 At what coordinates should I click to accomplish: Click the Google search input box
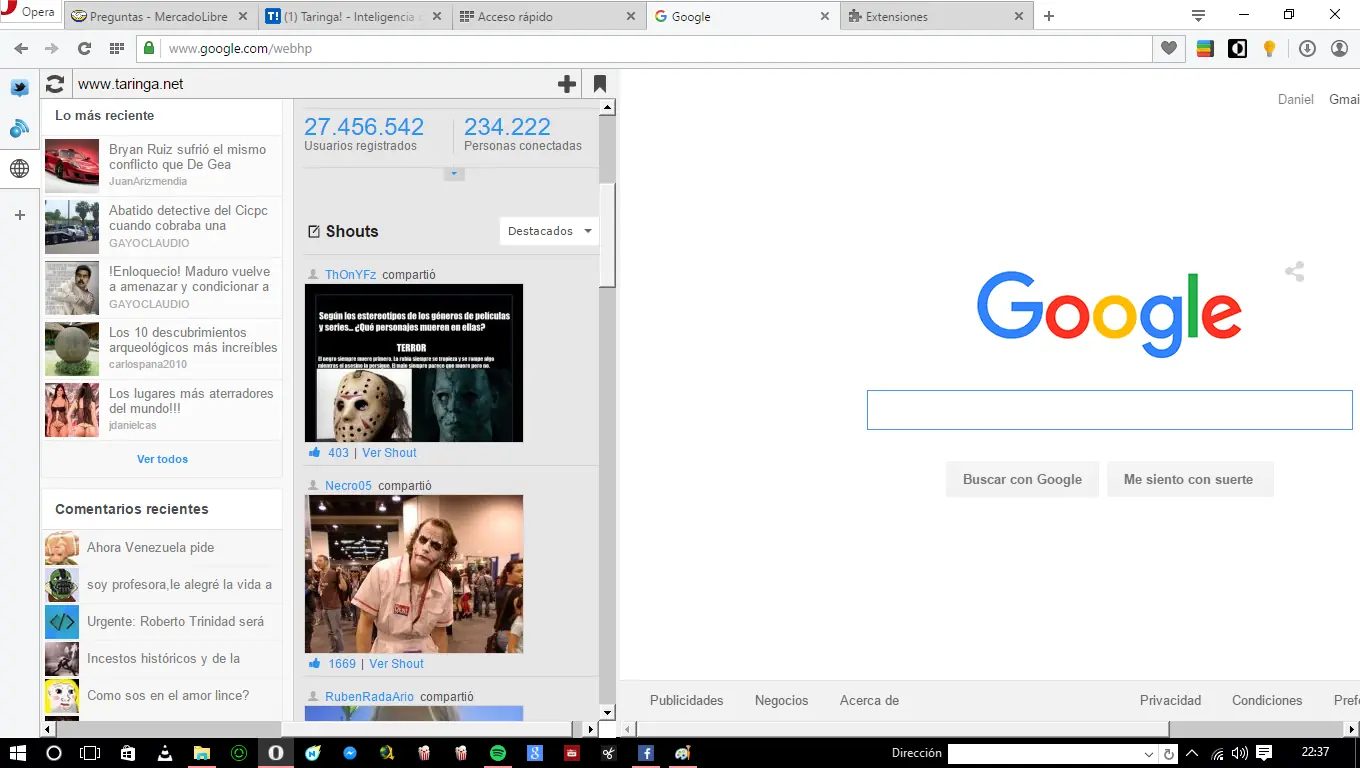1109,410
